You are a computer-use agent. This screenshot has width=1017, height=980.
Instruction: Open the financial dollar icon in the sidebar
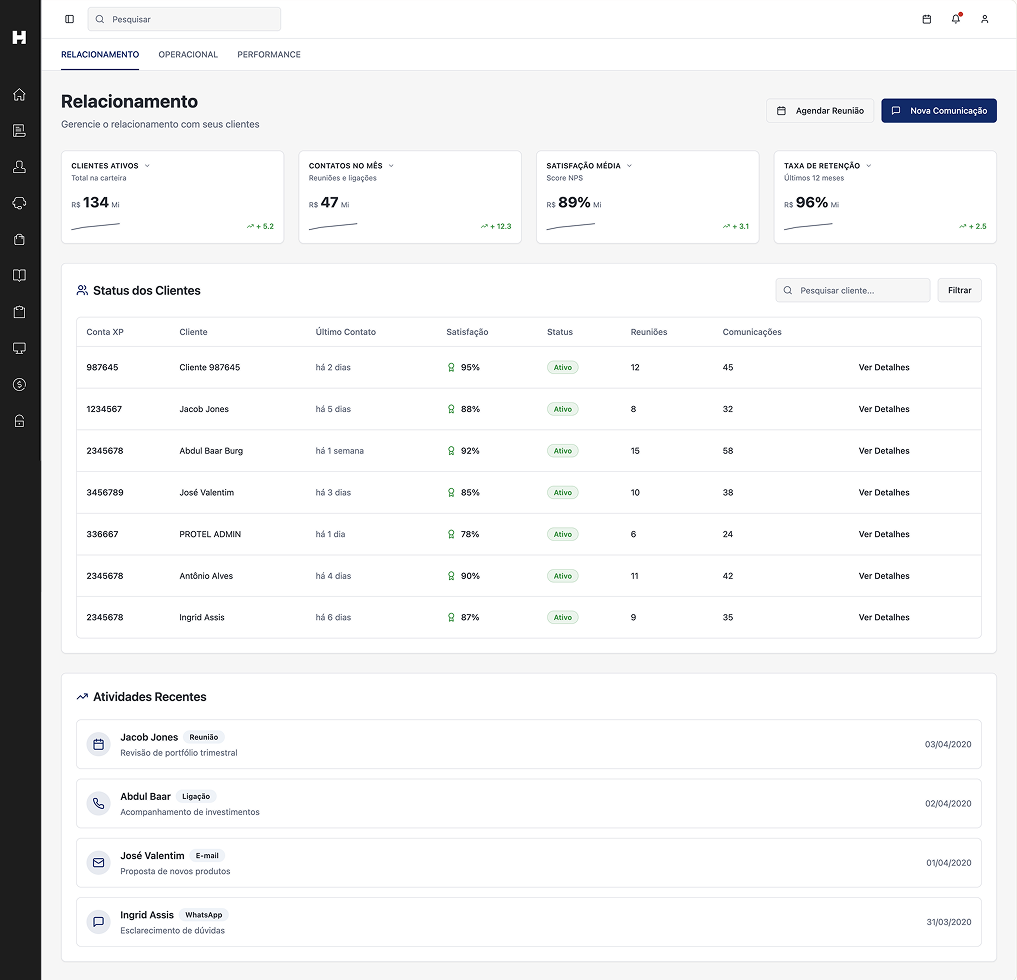[19, 383]
